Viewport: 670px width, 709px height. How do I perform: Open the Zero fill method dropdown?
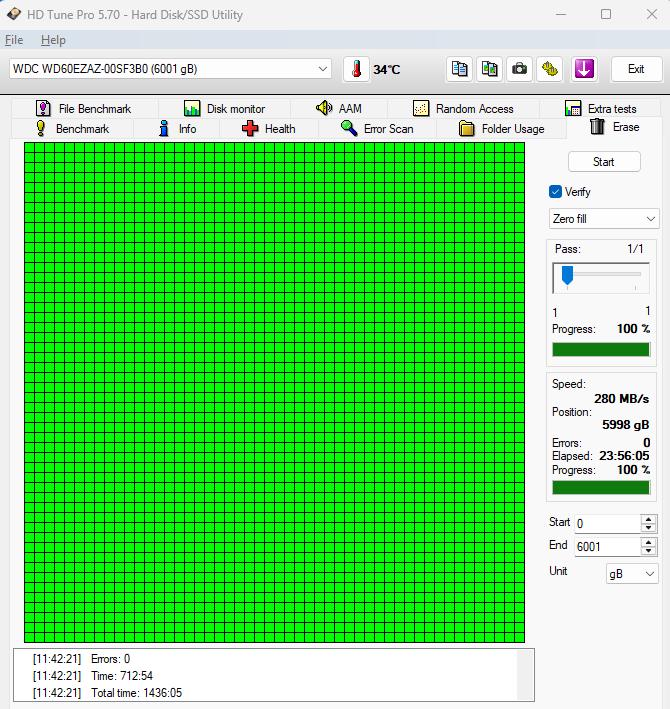tap(651, 219)
